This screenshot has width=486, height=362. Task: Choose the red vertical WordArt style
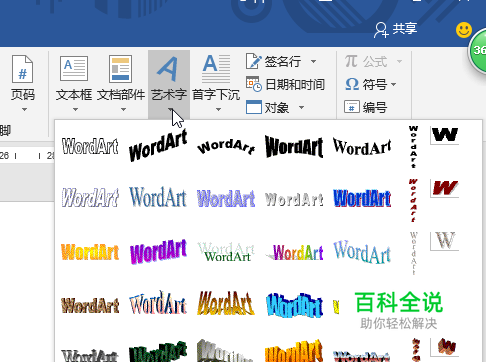[x=413, y=200]
